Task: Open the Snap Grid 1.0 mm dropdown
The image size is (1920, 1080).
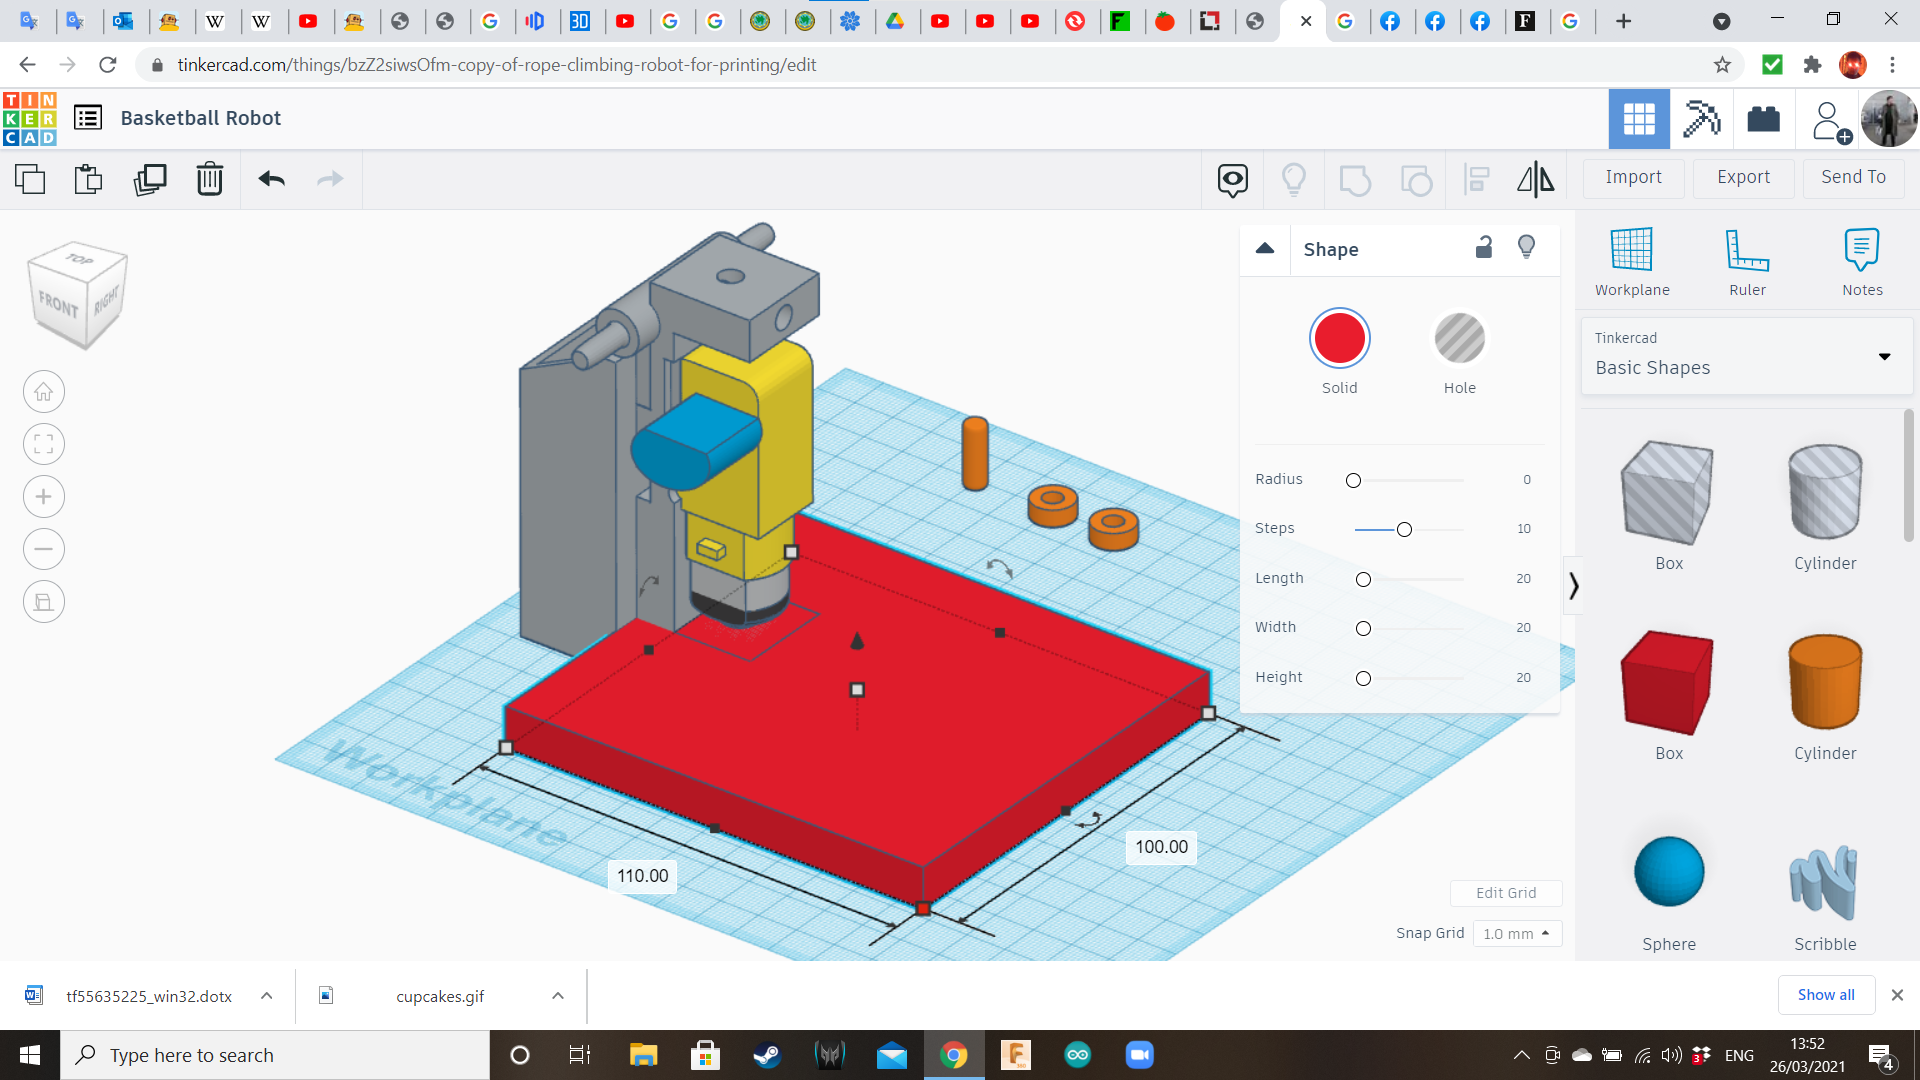Action: [1516, 933]
